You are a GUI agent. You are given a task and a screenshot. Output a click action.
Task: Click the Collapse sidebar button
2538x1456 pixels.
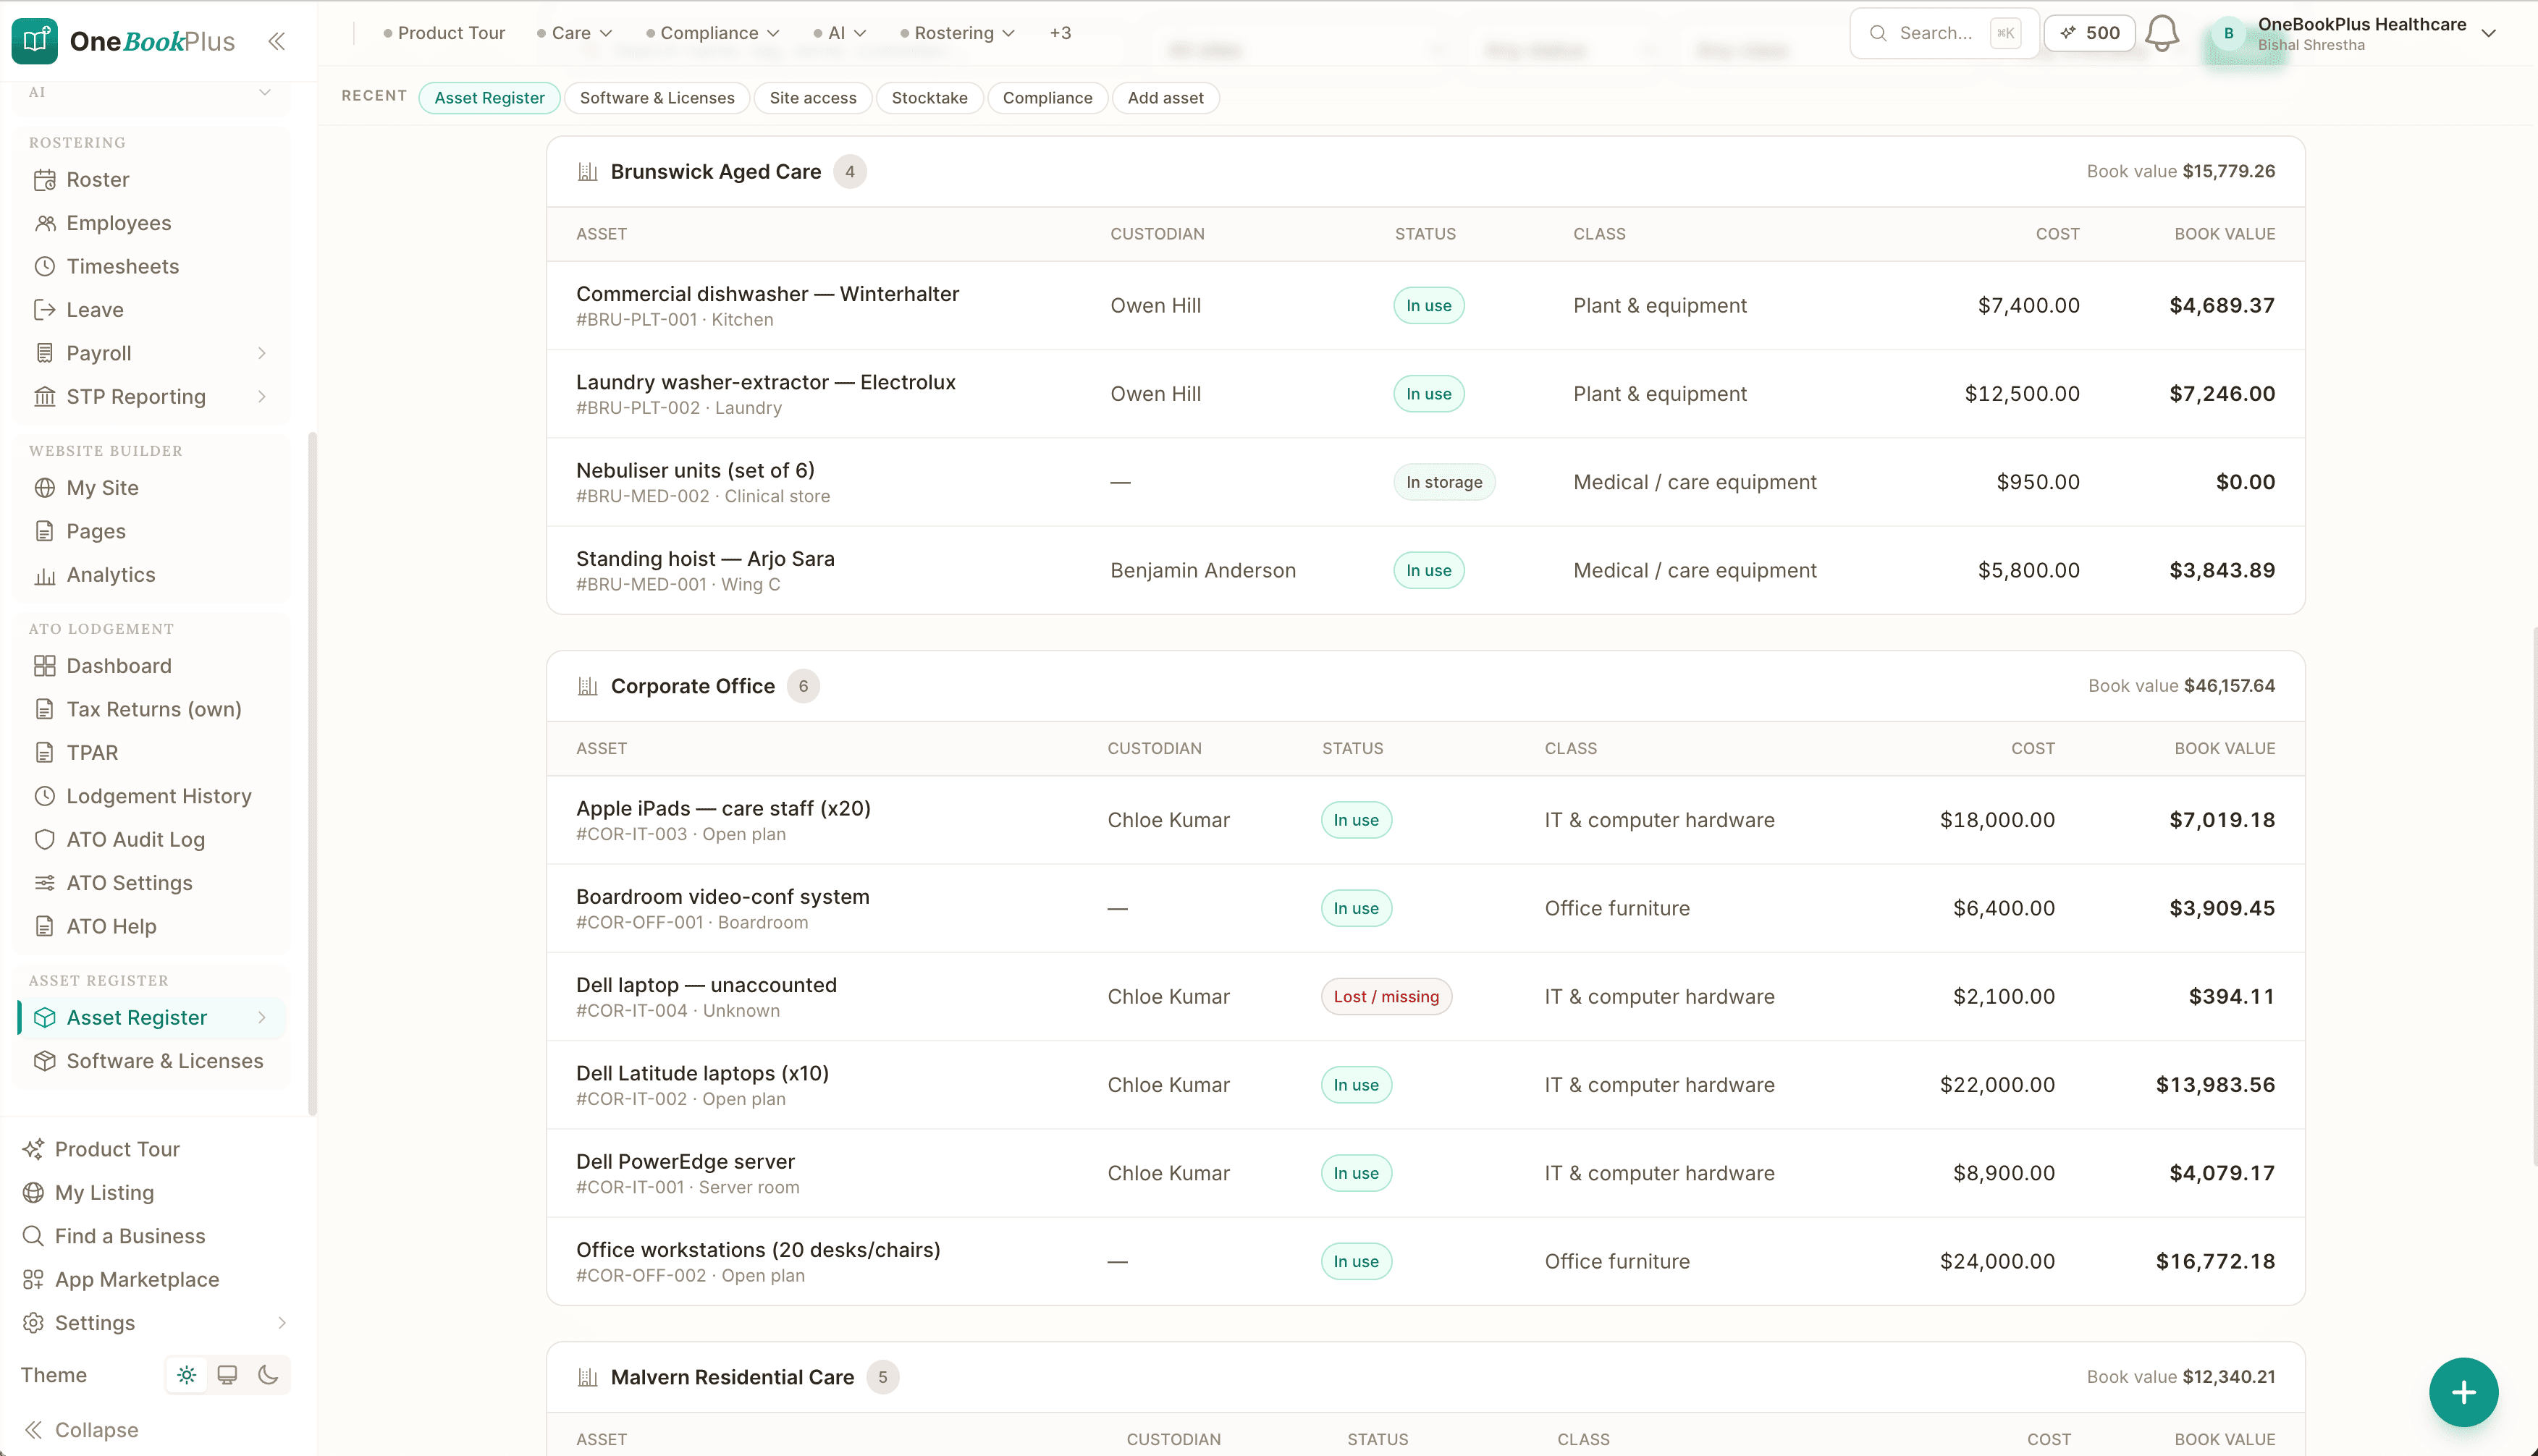click(82, 1430)
